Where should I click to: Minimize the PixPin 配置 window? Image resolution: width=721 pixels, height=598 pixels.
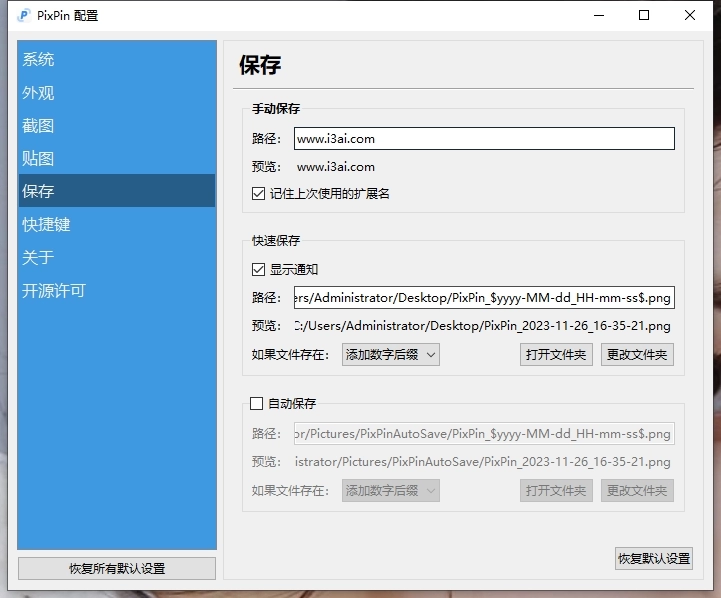(x=599, y=15)
